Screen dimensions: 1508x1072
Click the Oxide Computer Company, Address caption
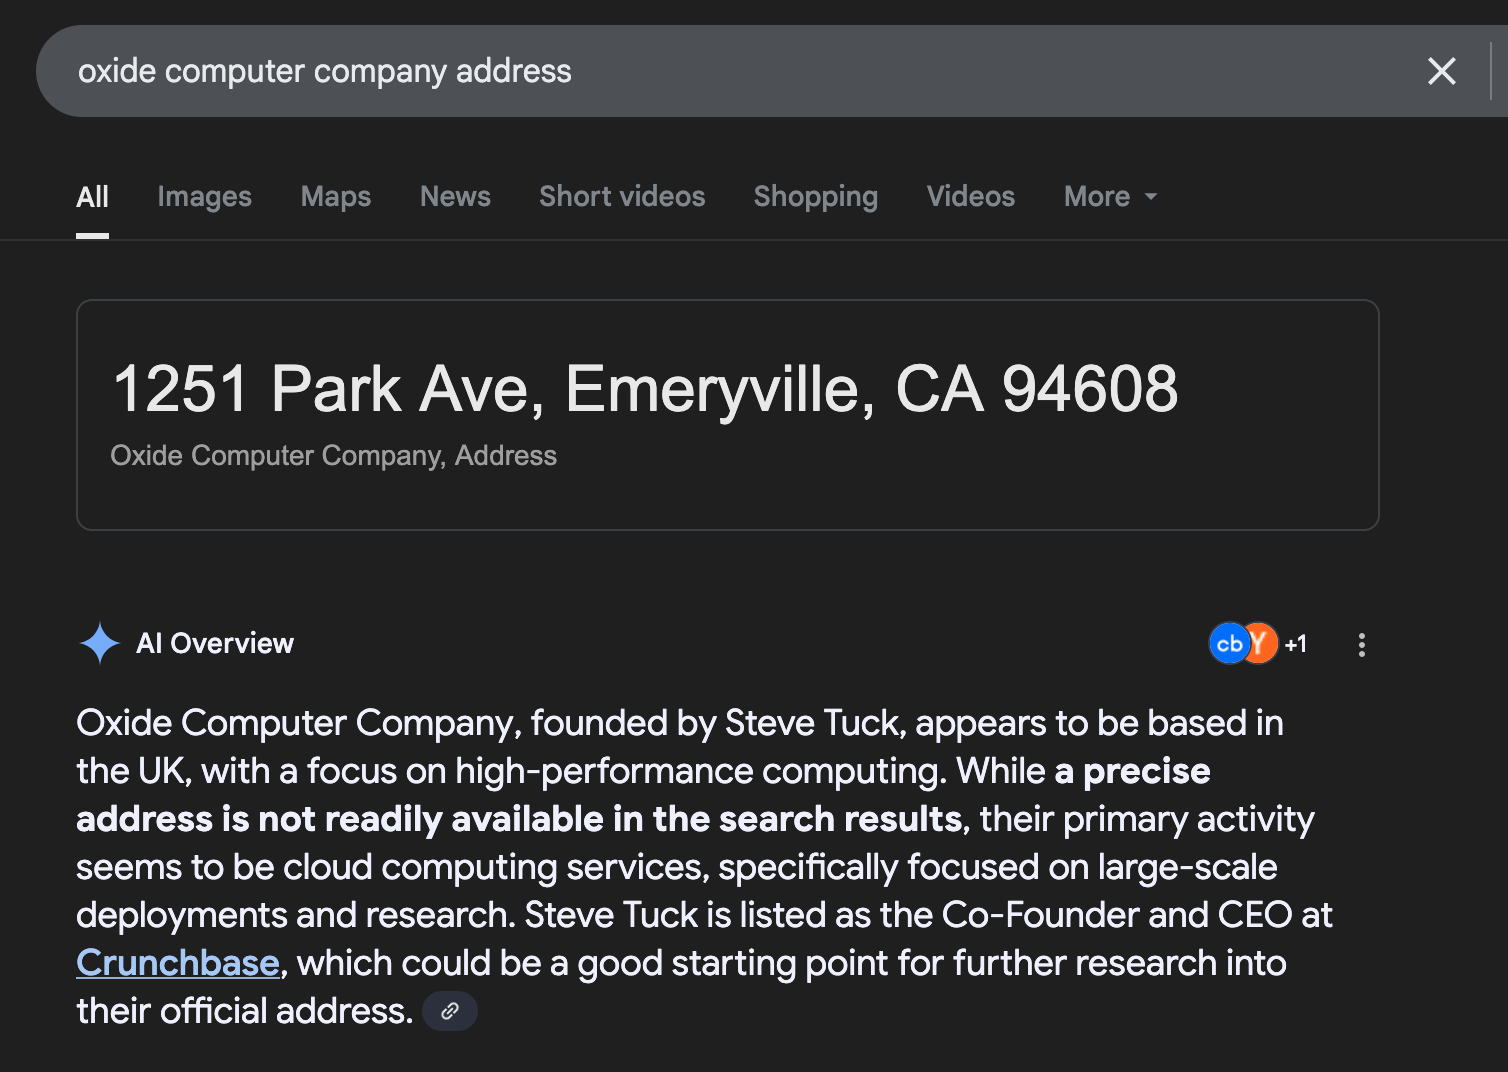click(x=333, y=456)
